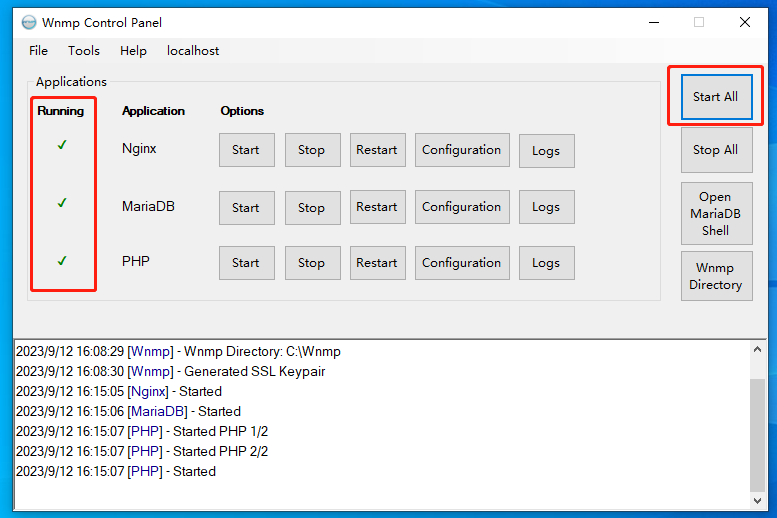Close the Wnmp Control Panel window

[x=745, y=22]
